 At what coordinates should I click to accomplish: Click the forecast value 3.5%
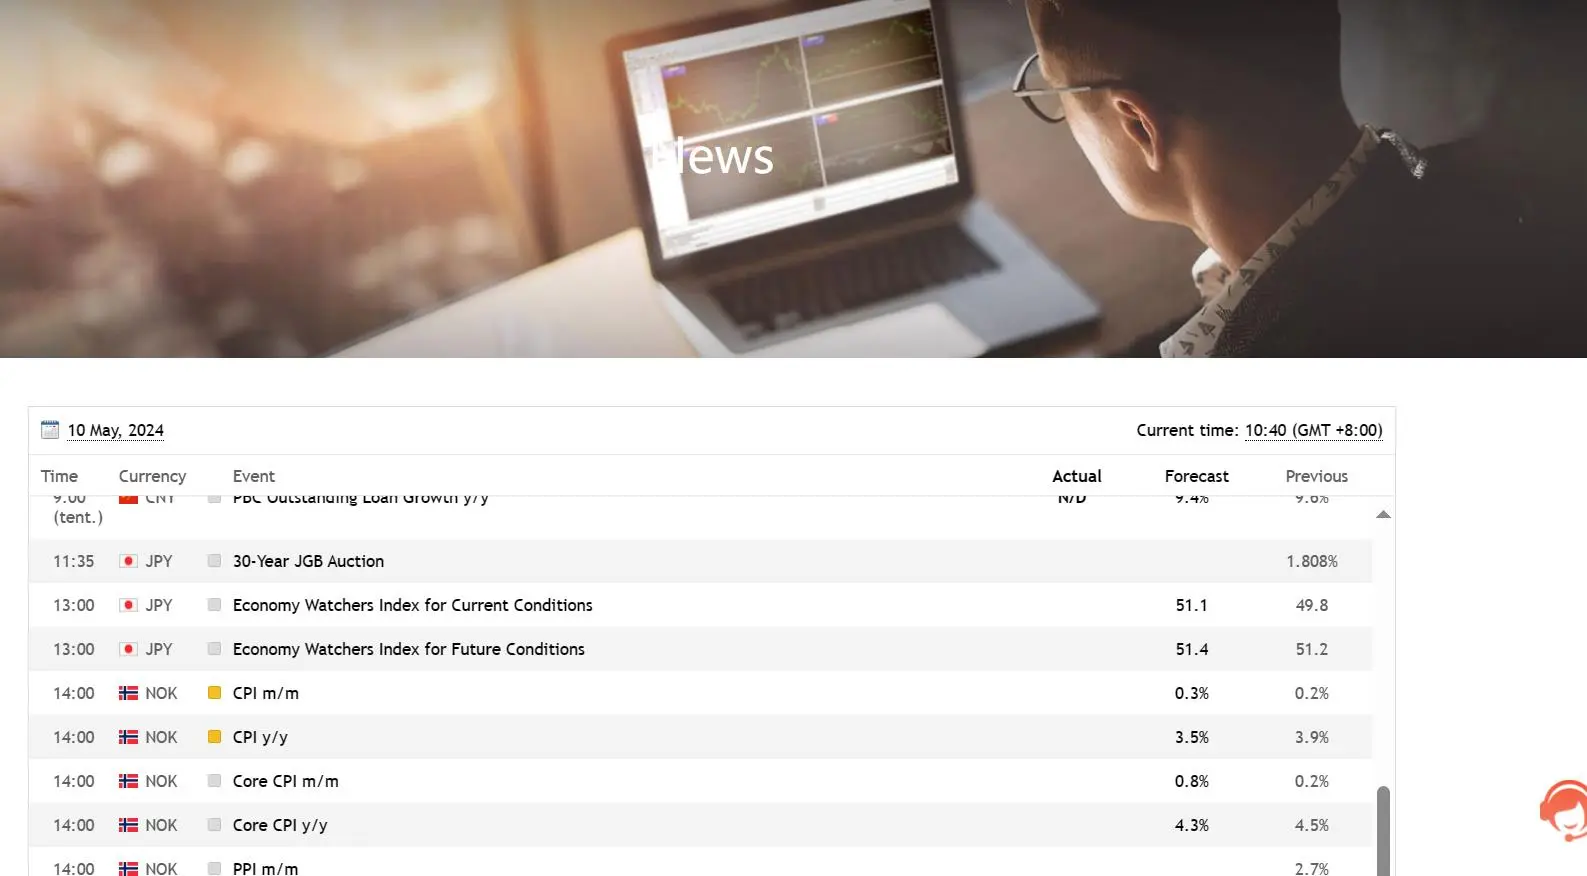(1192, 737)
